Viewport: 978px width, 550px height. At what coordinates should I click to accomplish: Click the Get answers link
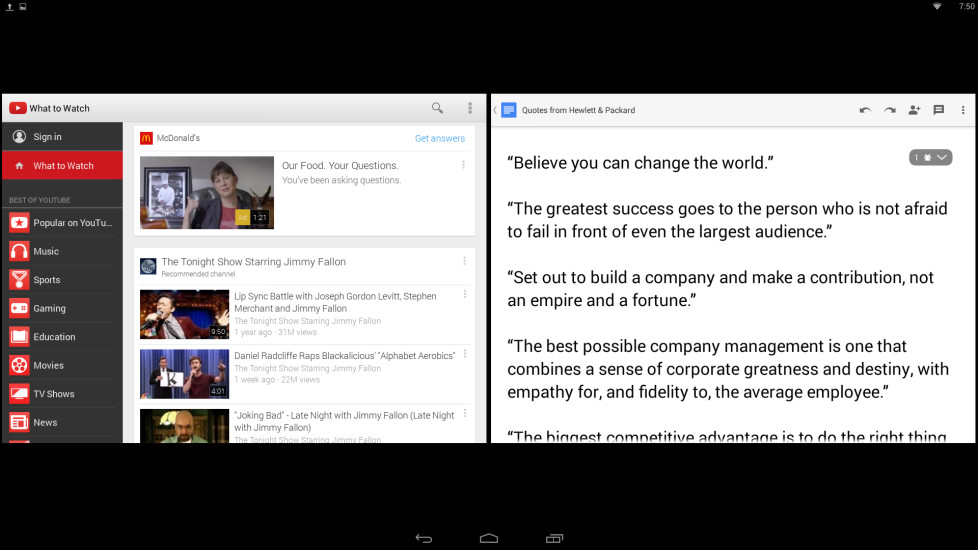click(x=439, y=138)
